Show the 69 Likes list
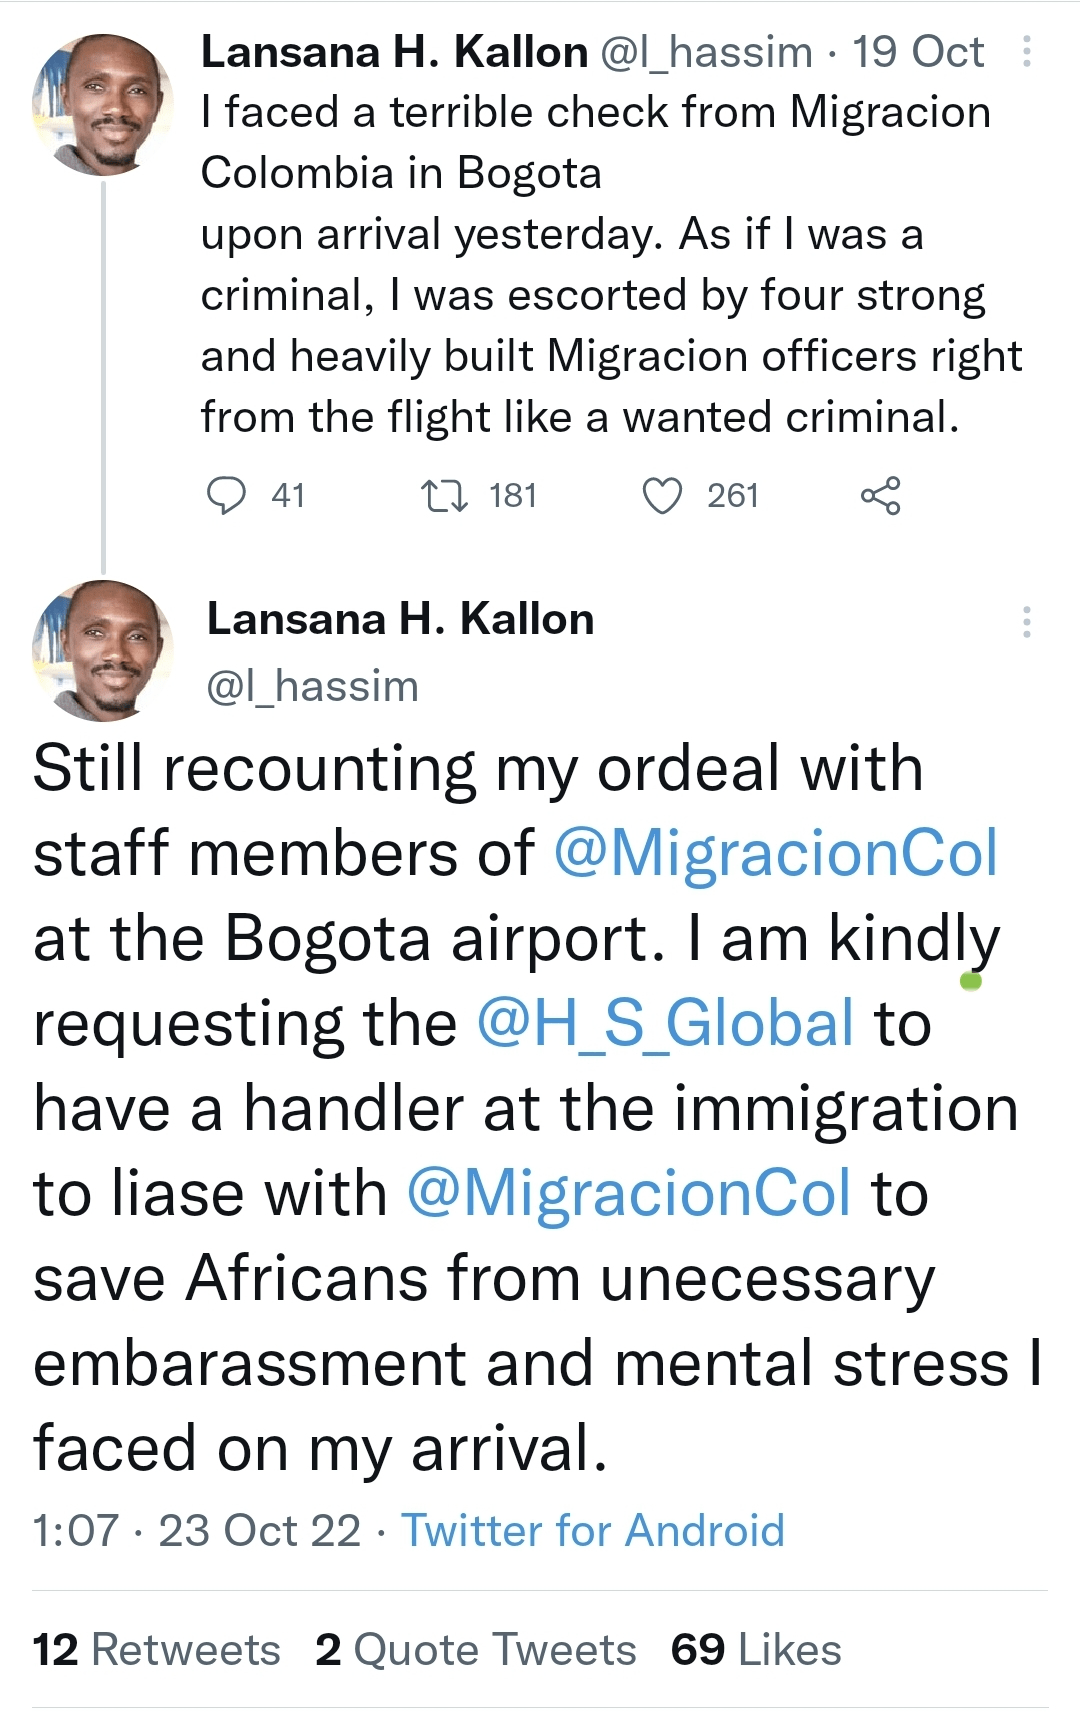The height and width of the screenshot is (1713, 1080). (756, 1650)
